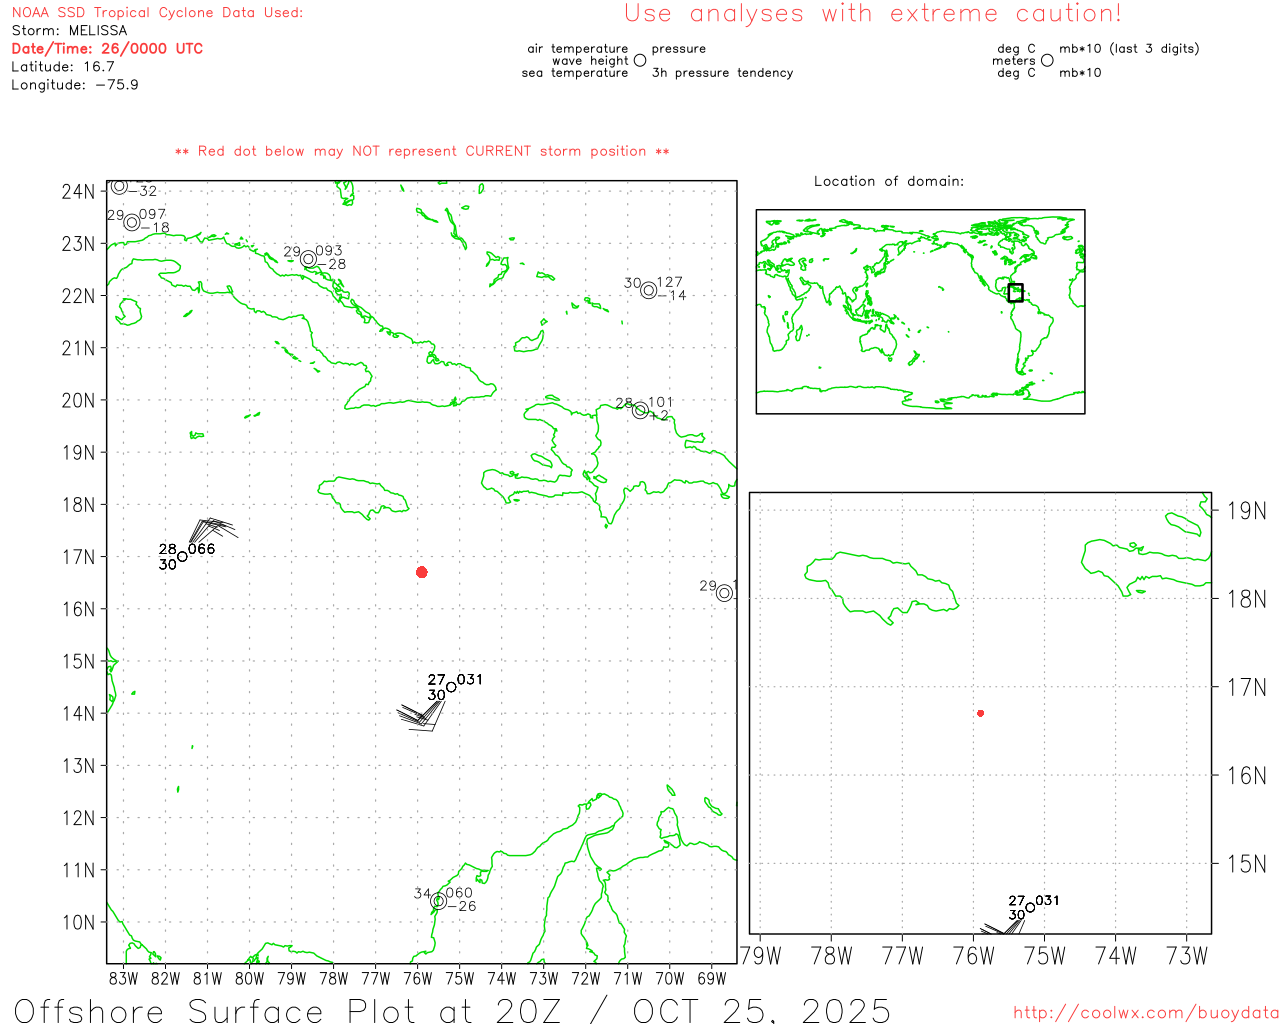Select the main map buoy circle reading 031
This screenshot has height=1024, width=1280.
pyautogui.click(x=451, y=687)
